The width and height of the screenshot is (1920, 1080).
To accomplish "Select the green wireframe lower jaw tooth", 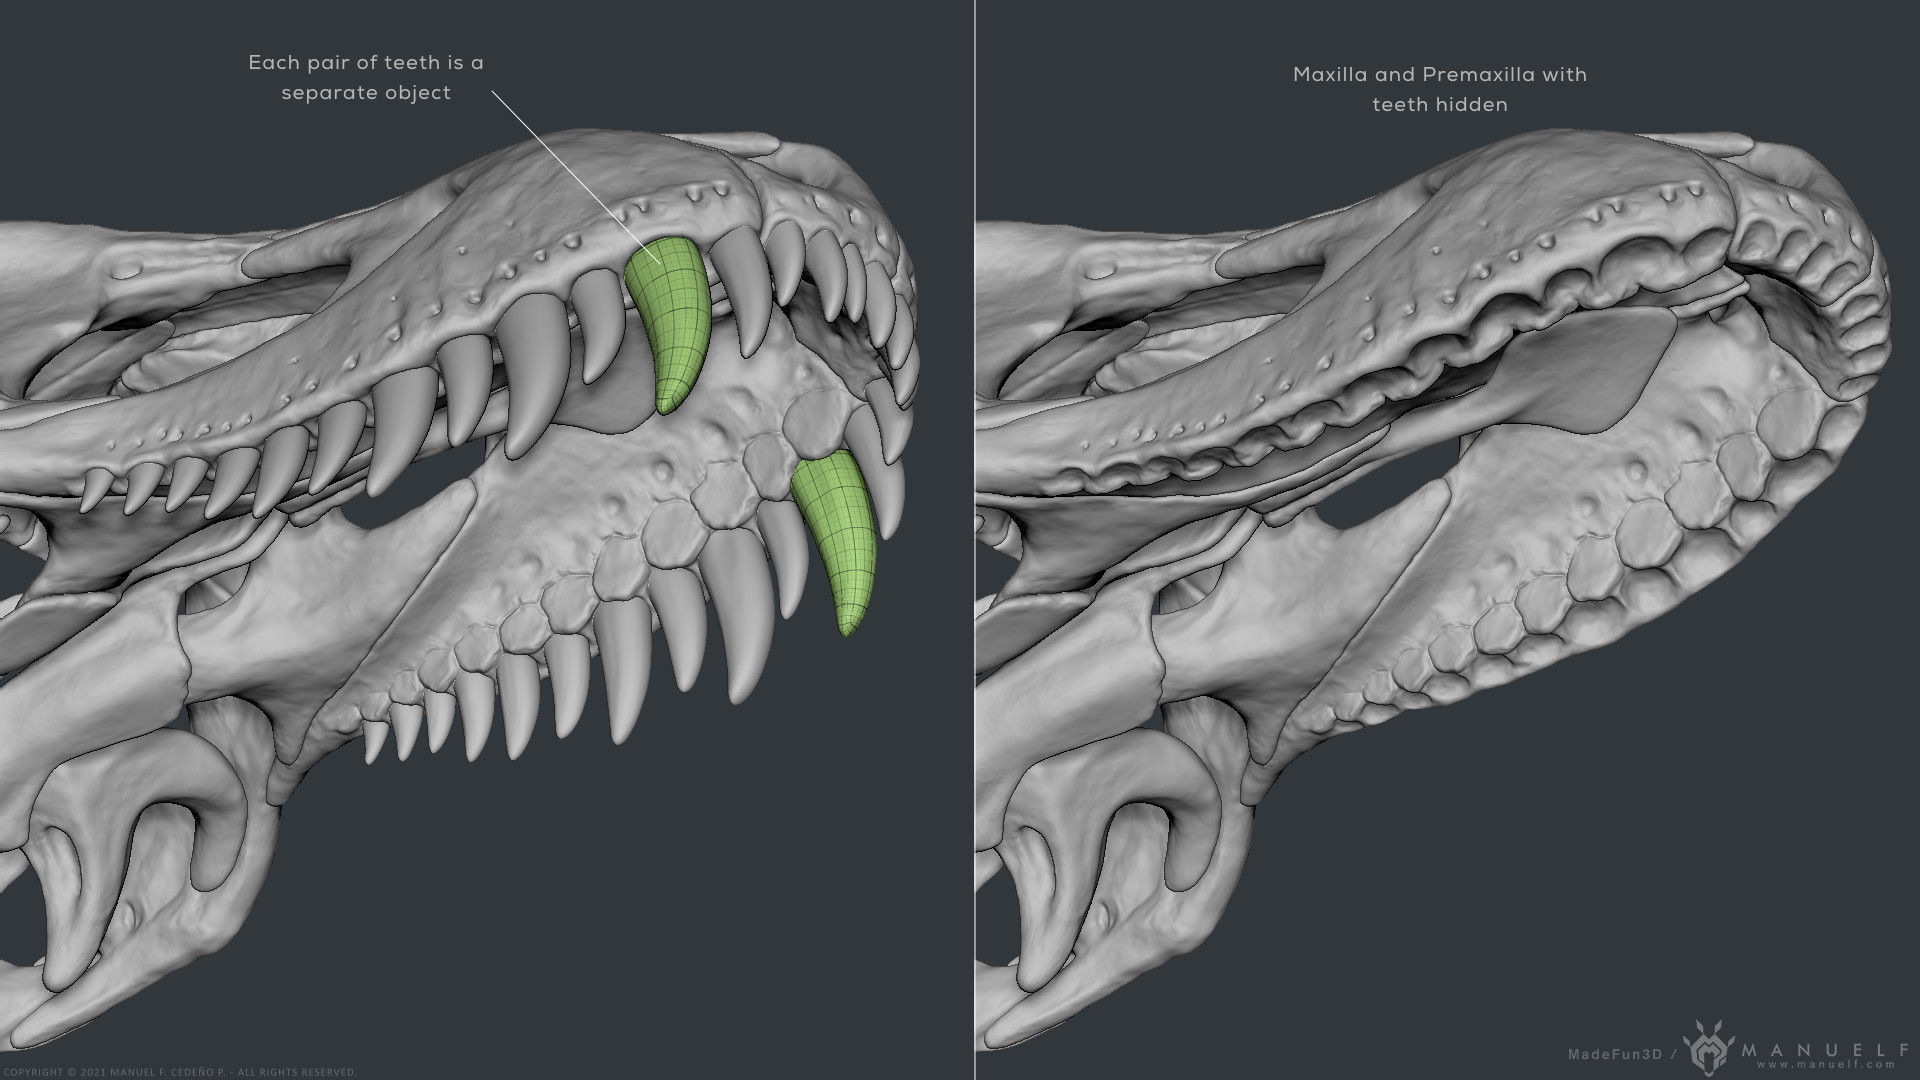I will (x=836, y=542).
